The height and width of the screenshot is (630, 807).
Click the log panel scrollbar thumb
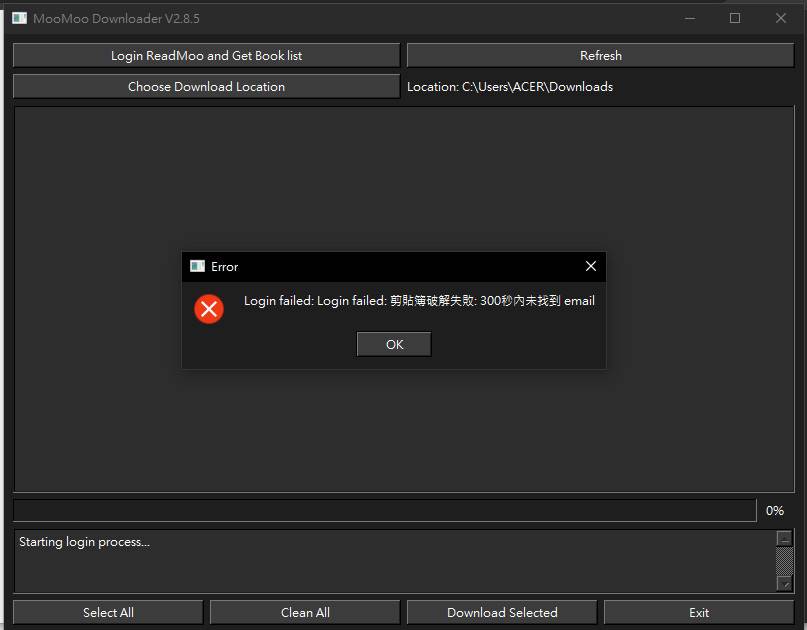[784, 561]
